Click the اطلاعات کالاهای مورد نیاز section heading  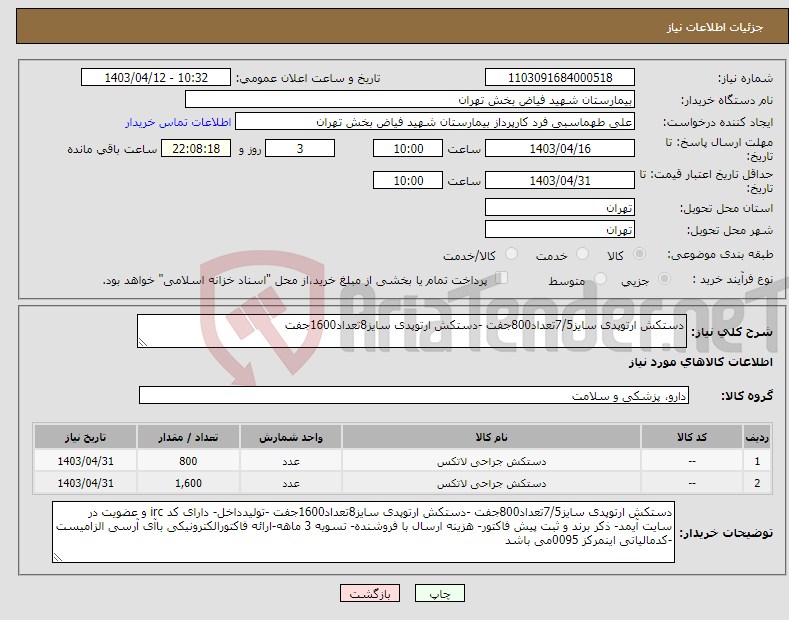[700, 362]
